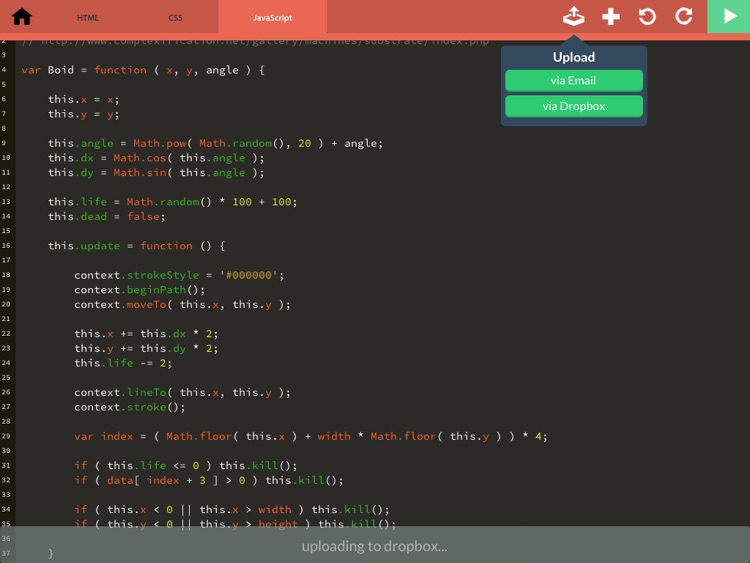The height and width of the screenshot is (563, 750).
Task: Tap the uploading to dropbox notification bar
Action: pyautogui.click(x=375, y=545)
